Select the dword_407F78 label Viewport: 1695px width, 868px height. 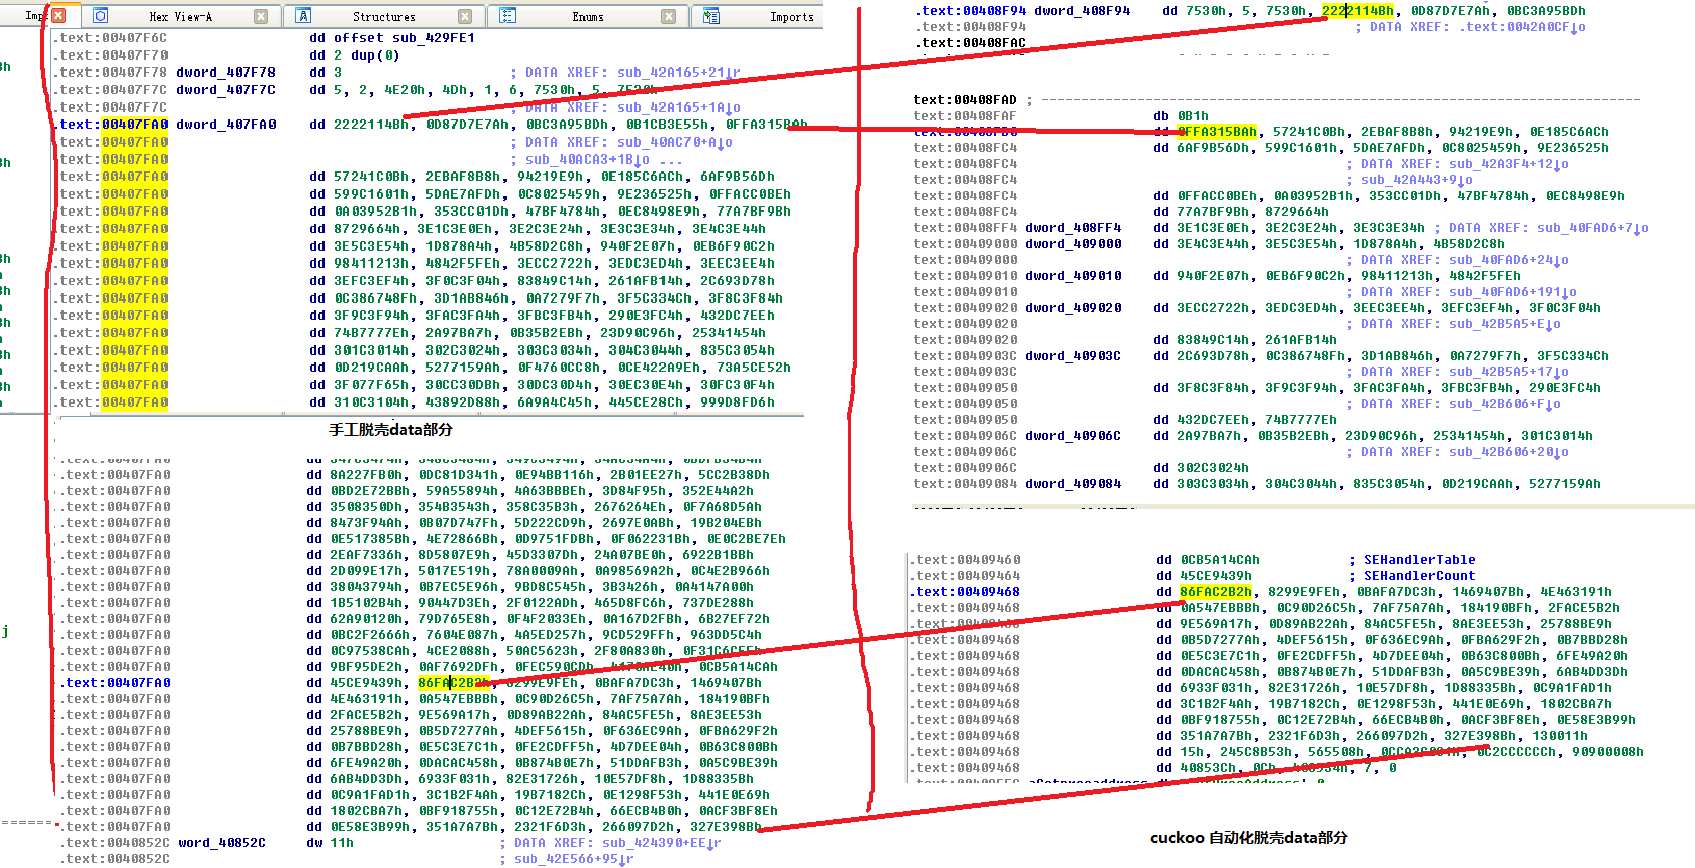click(225, 72)
